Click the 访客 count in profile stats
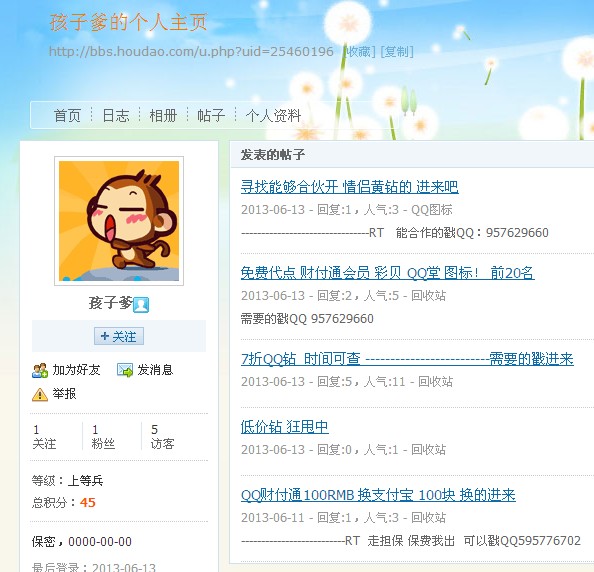The image size is (594, 572). point(163,437)
